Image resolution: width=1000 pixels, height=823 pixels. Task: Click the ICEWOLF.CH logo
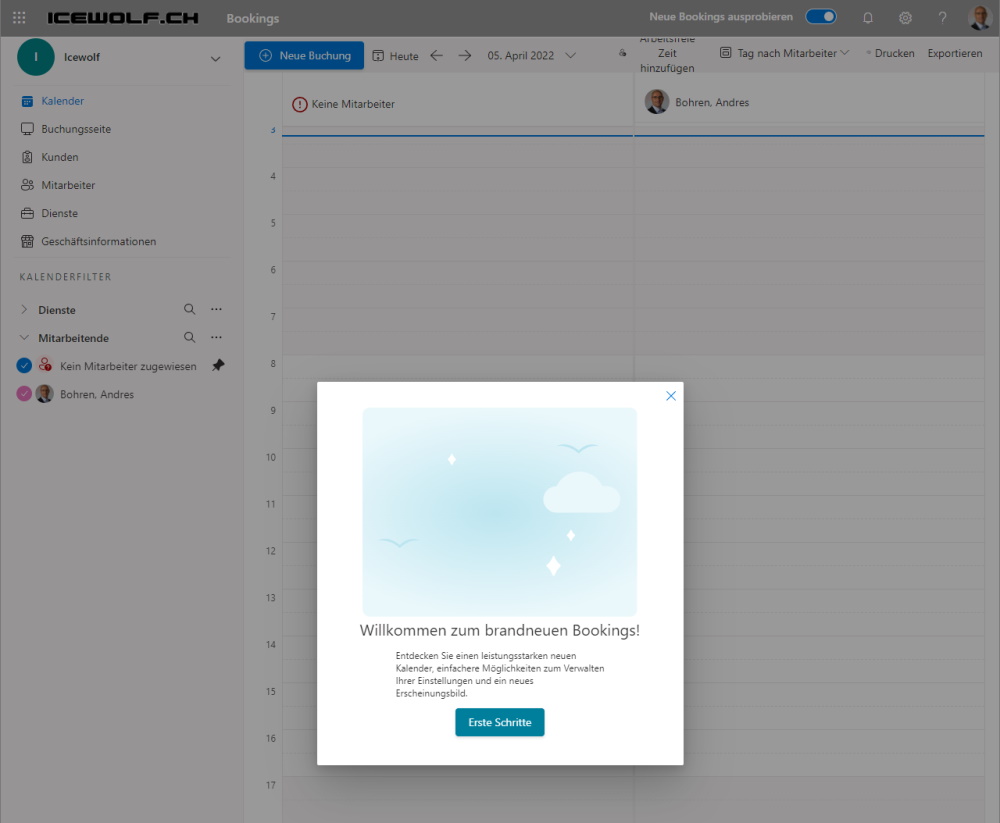[123, 18]
